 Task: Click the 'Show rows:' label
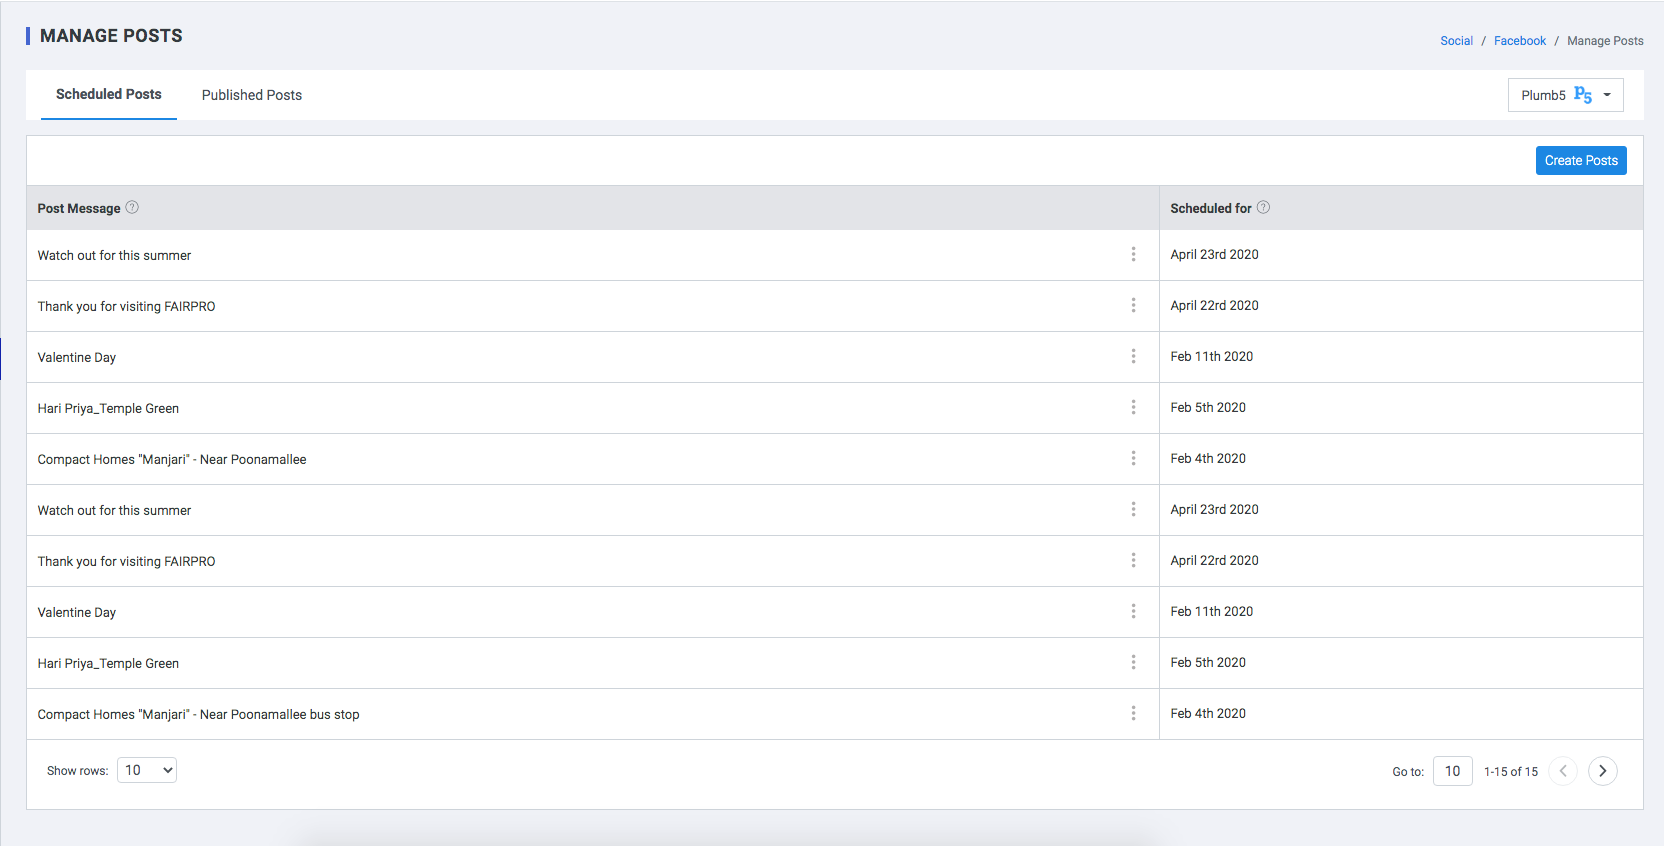(x=78, y=771)
